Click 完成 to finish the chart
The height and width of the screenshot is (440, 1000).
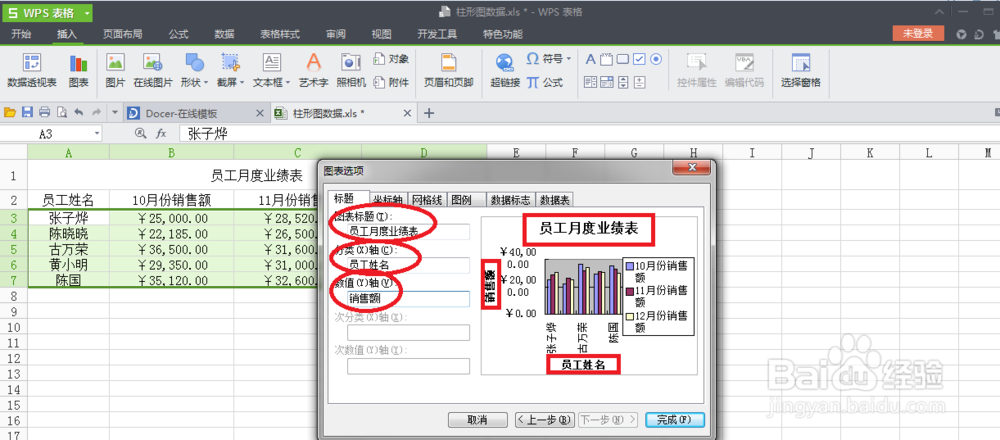[x=675, y=420]
